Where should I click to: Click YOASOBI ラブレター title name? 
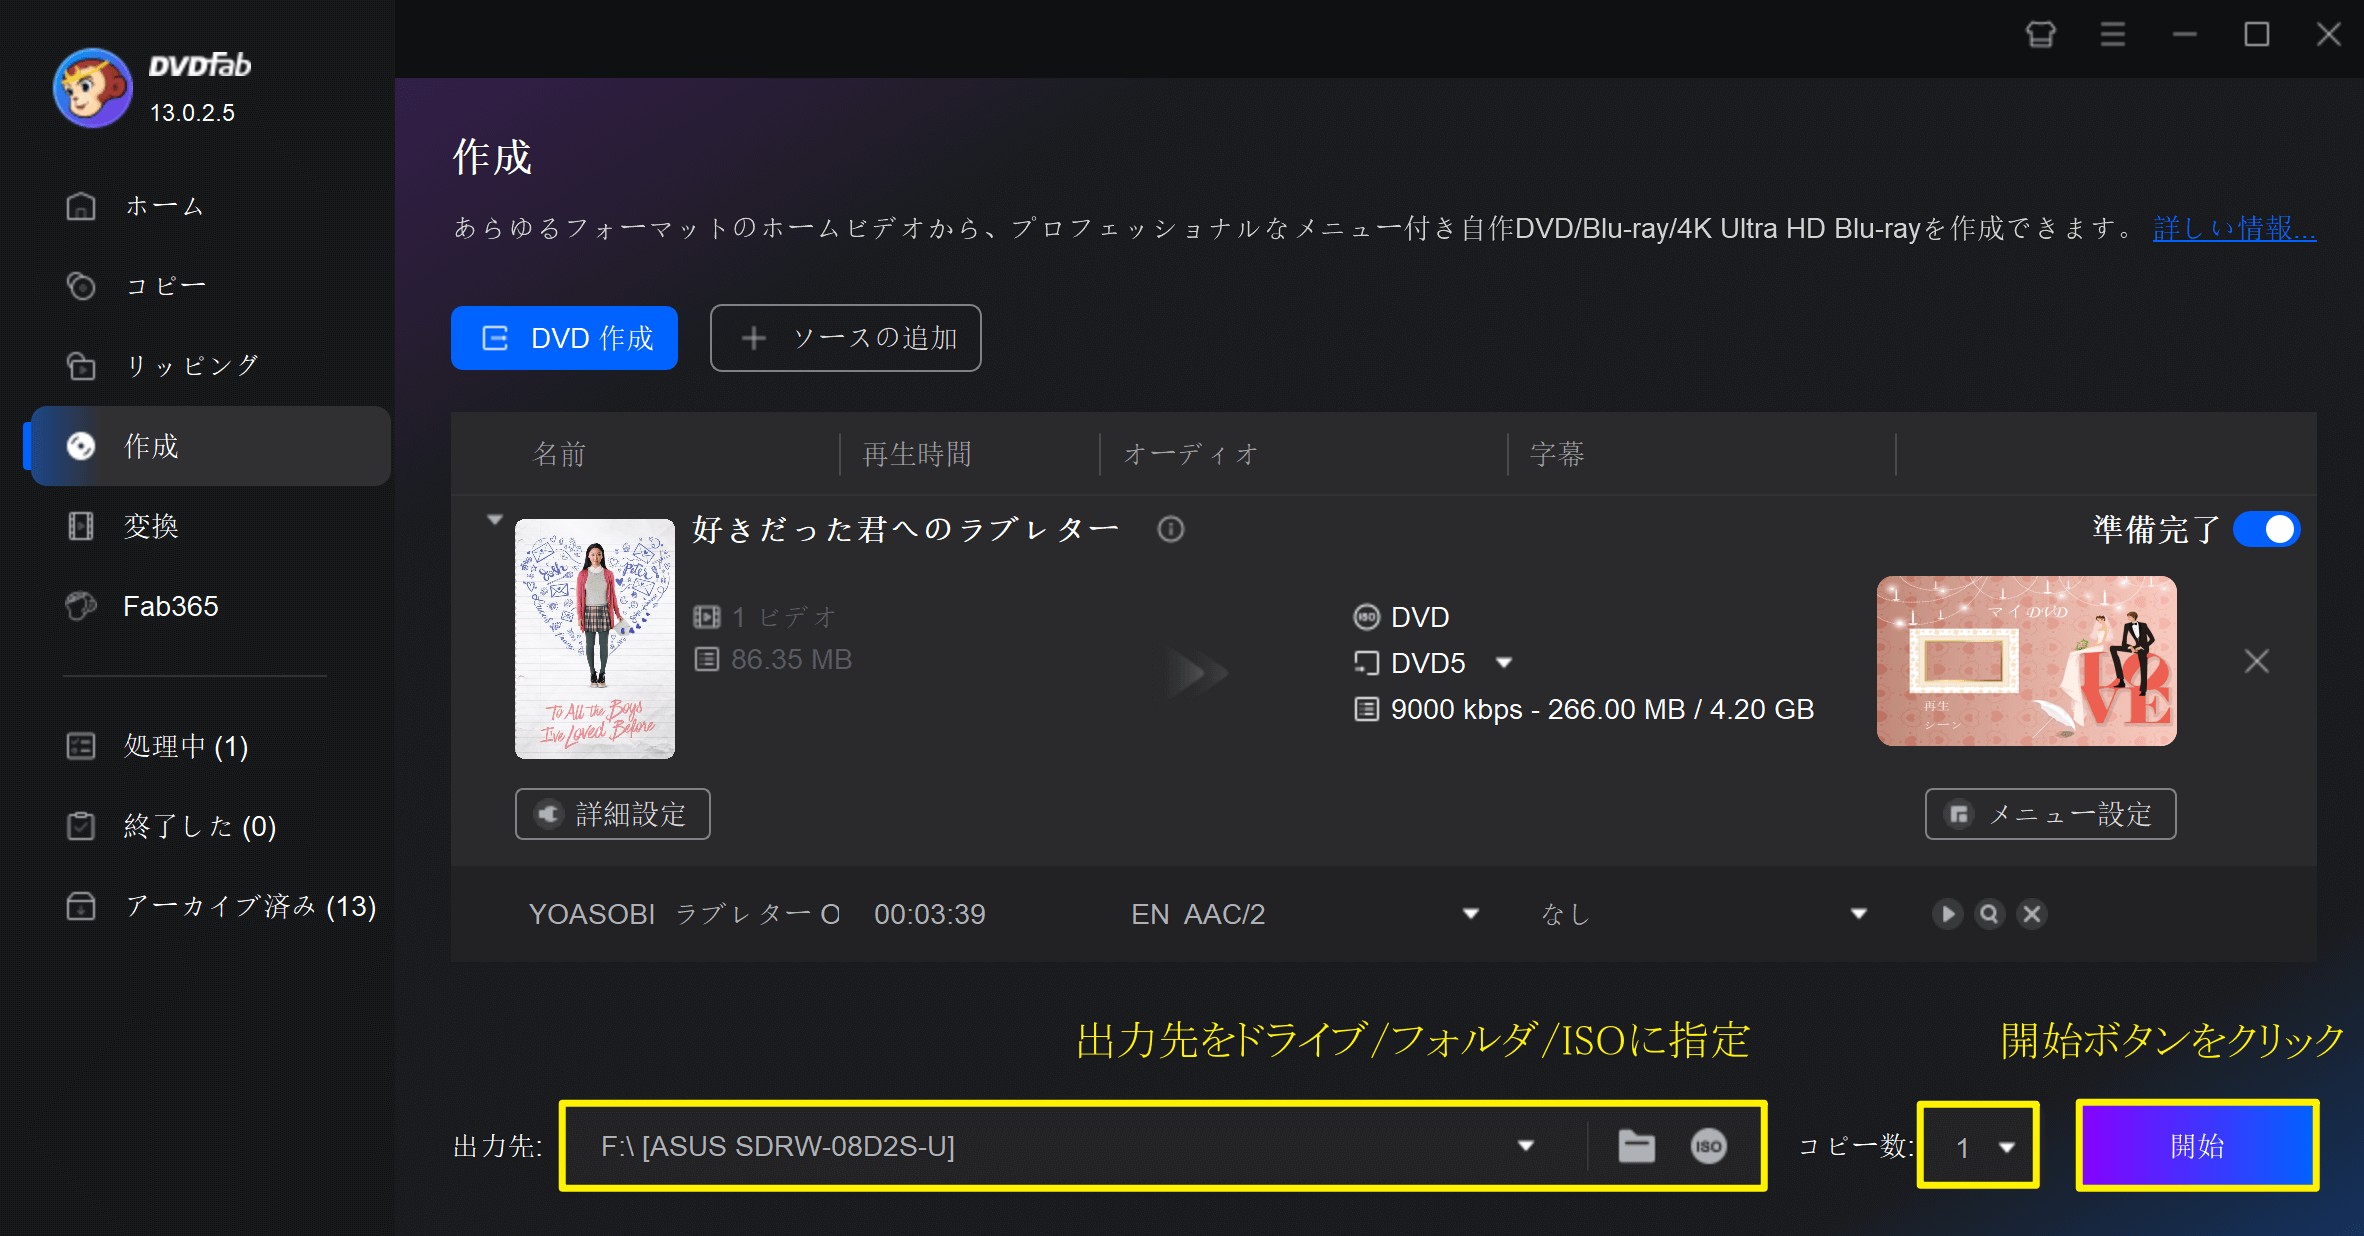coord(684,914)
